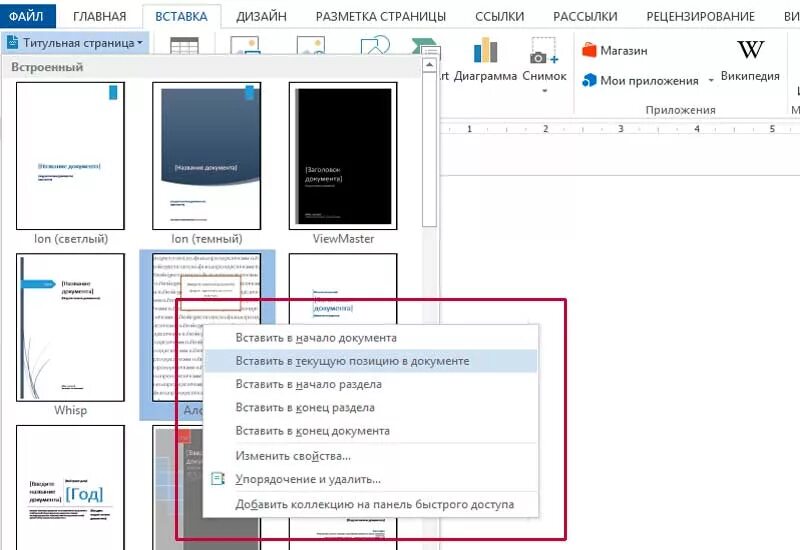Click the Упорядочение и удалить entry
This screenshot has height=550, width=800.
370,479
